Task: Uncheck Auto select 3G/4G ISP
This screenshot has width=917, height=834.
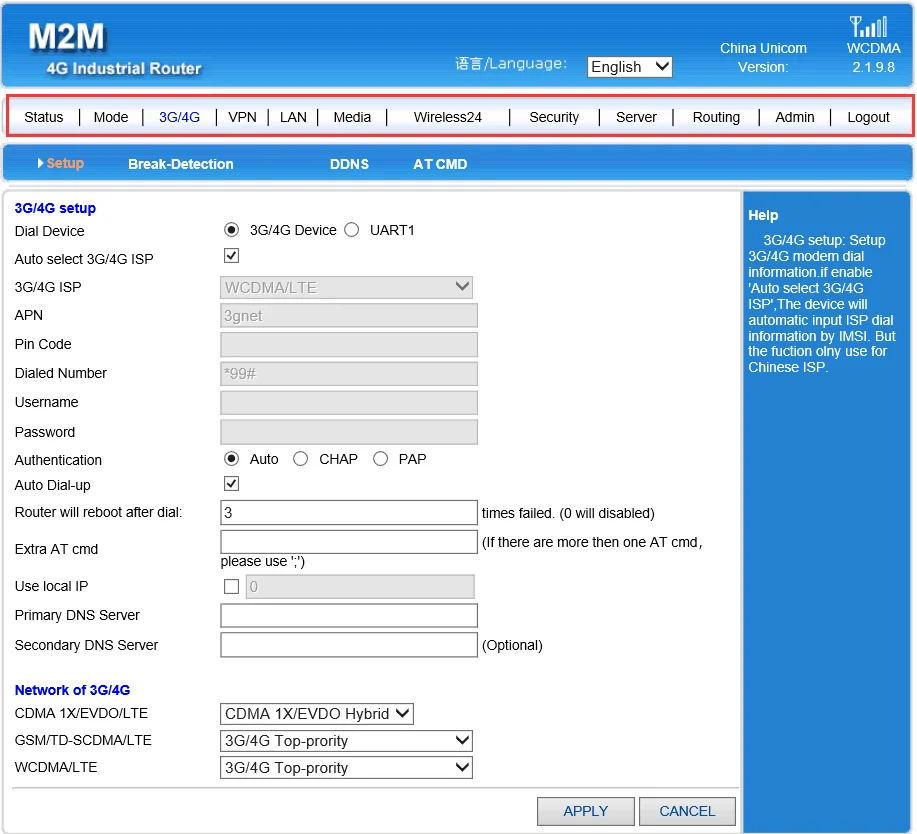Action: [x=231, y=257]
